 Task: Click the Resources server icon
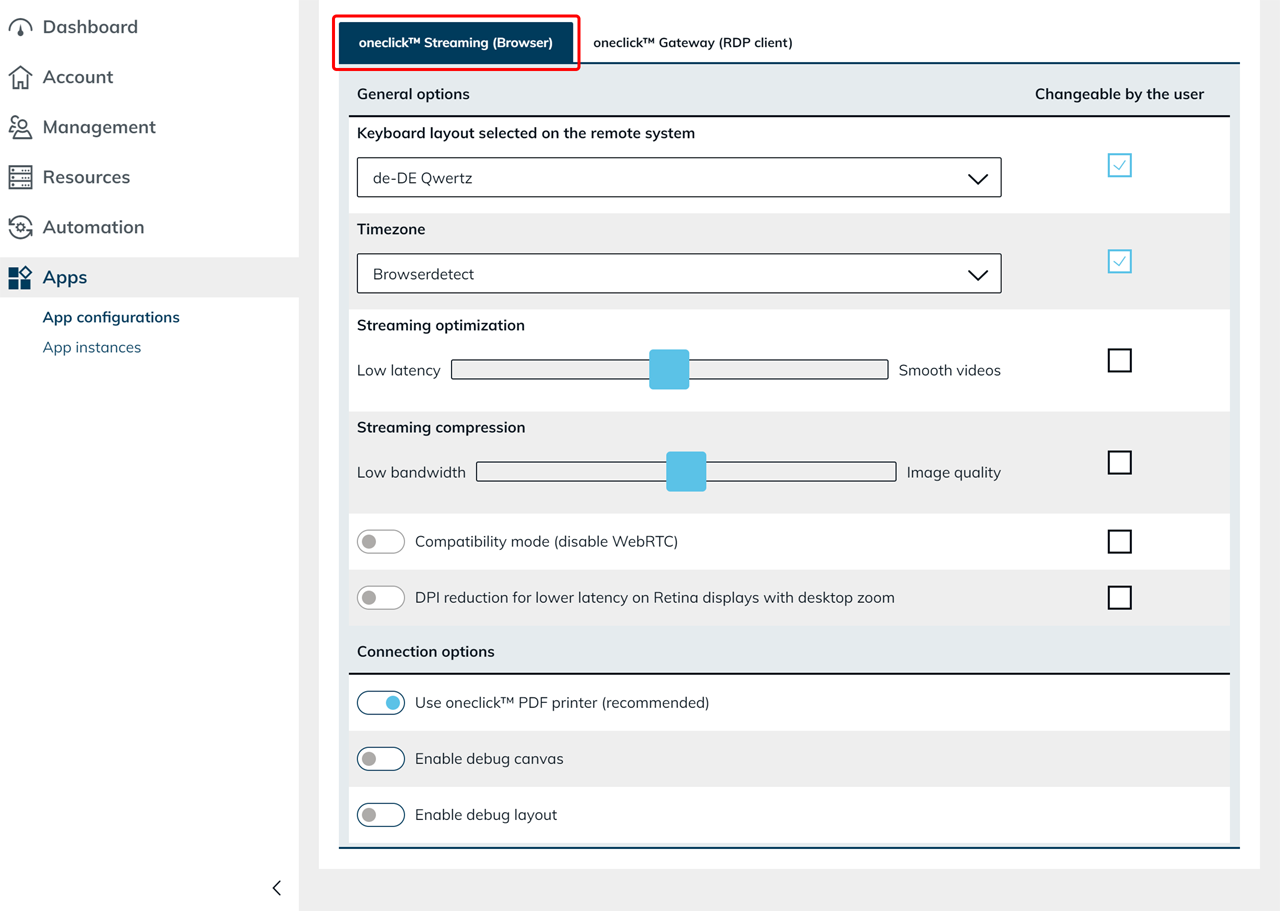20,177
